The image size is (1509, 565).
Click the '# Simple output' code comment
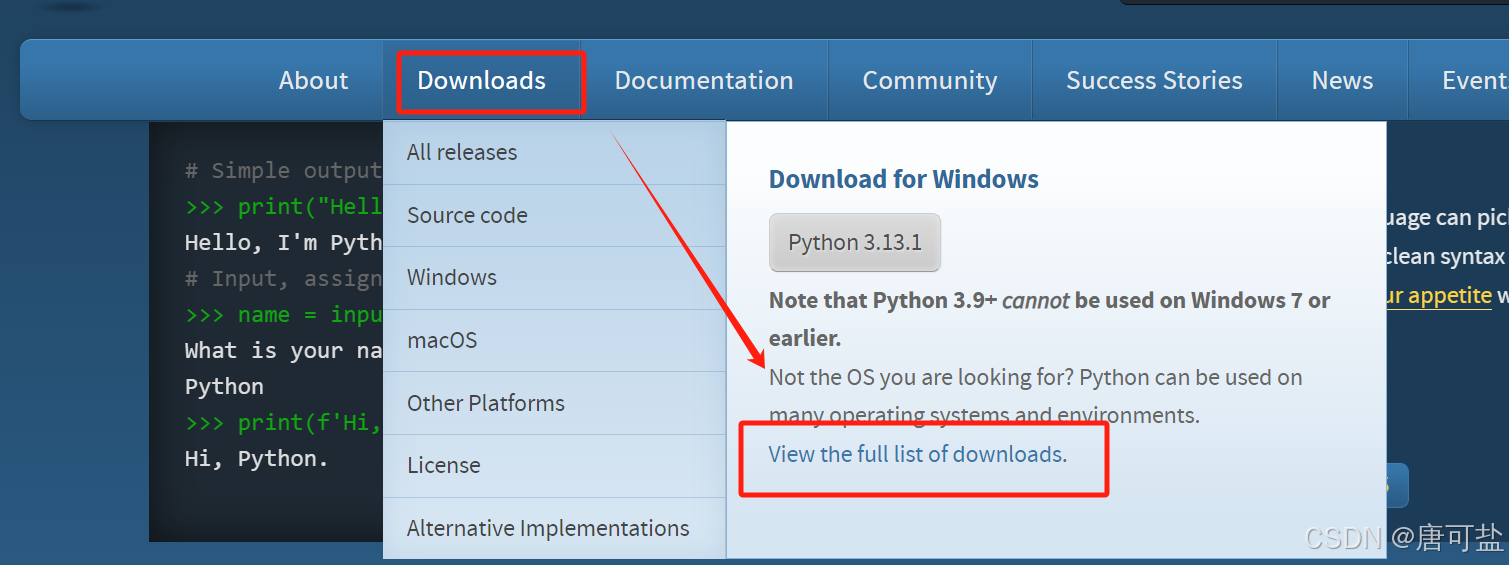click(284, 171)
